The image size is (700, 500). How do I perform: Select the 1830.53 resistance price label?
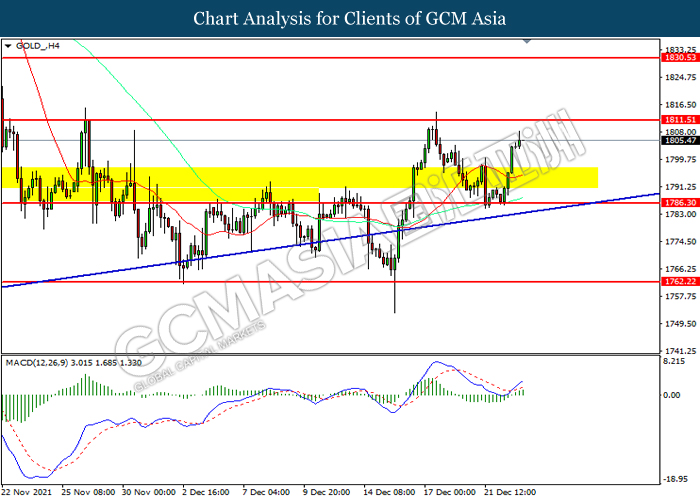coord(680,58)
